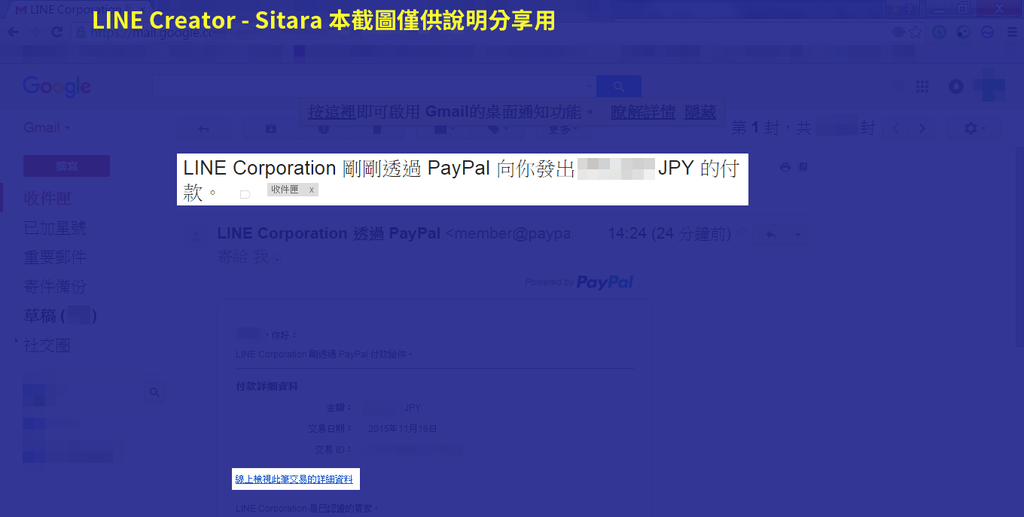This screenshot has width=1024, height=517.
Task: Open 收件匣 in the sidebar
Action: point(48,198)
